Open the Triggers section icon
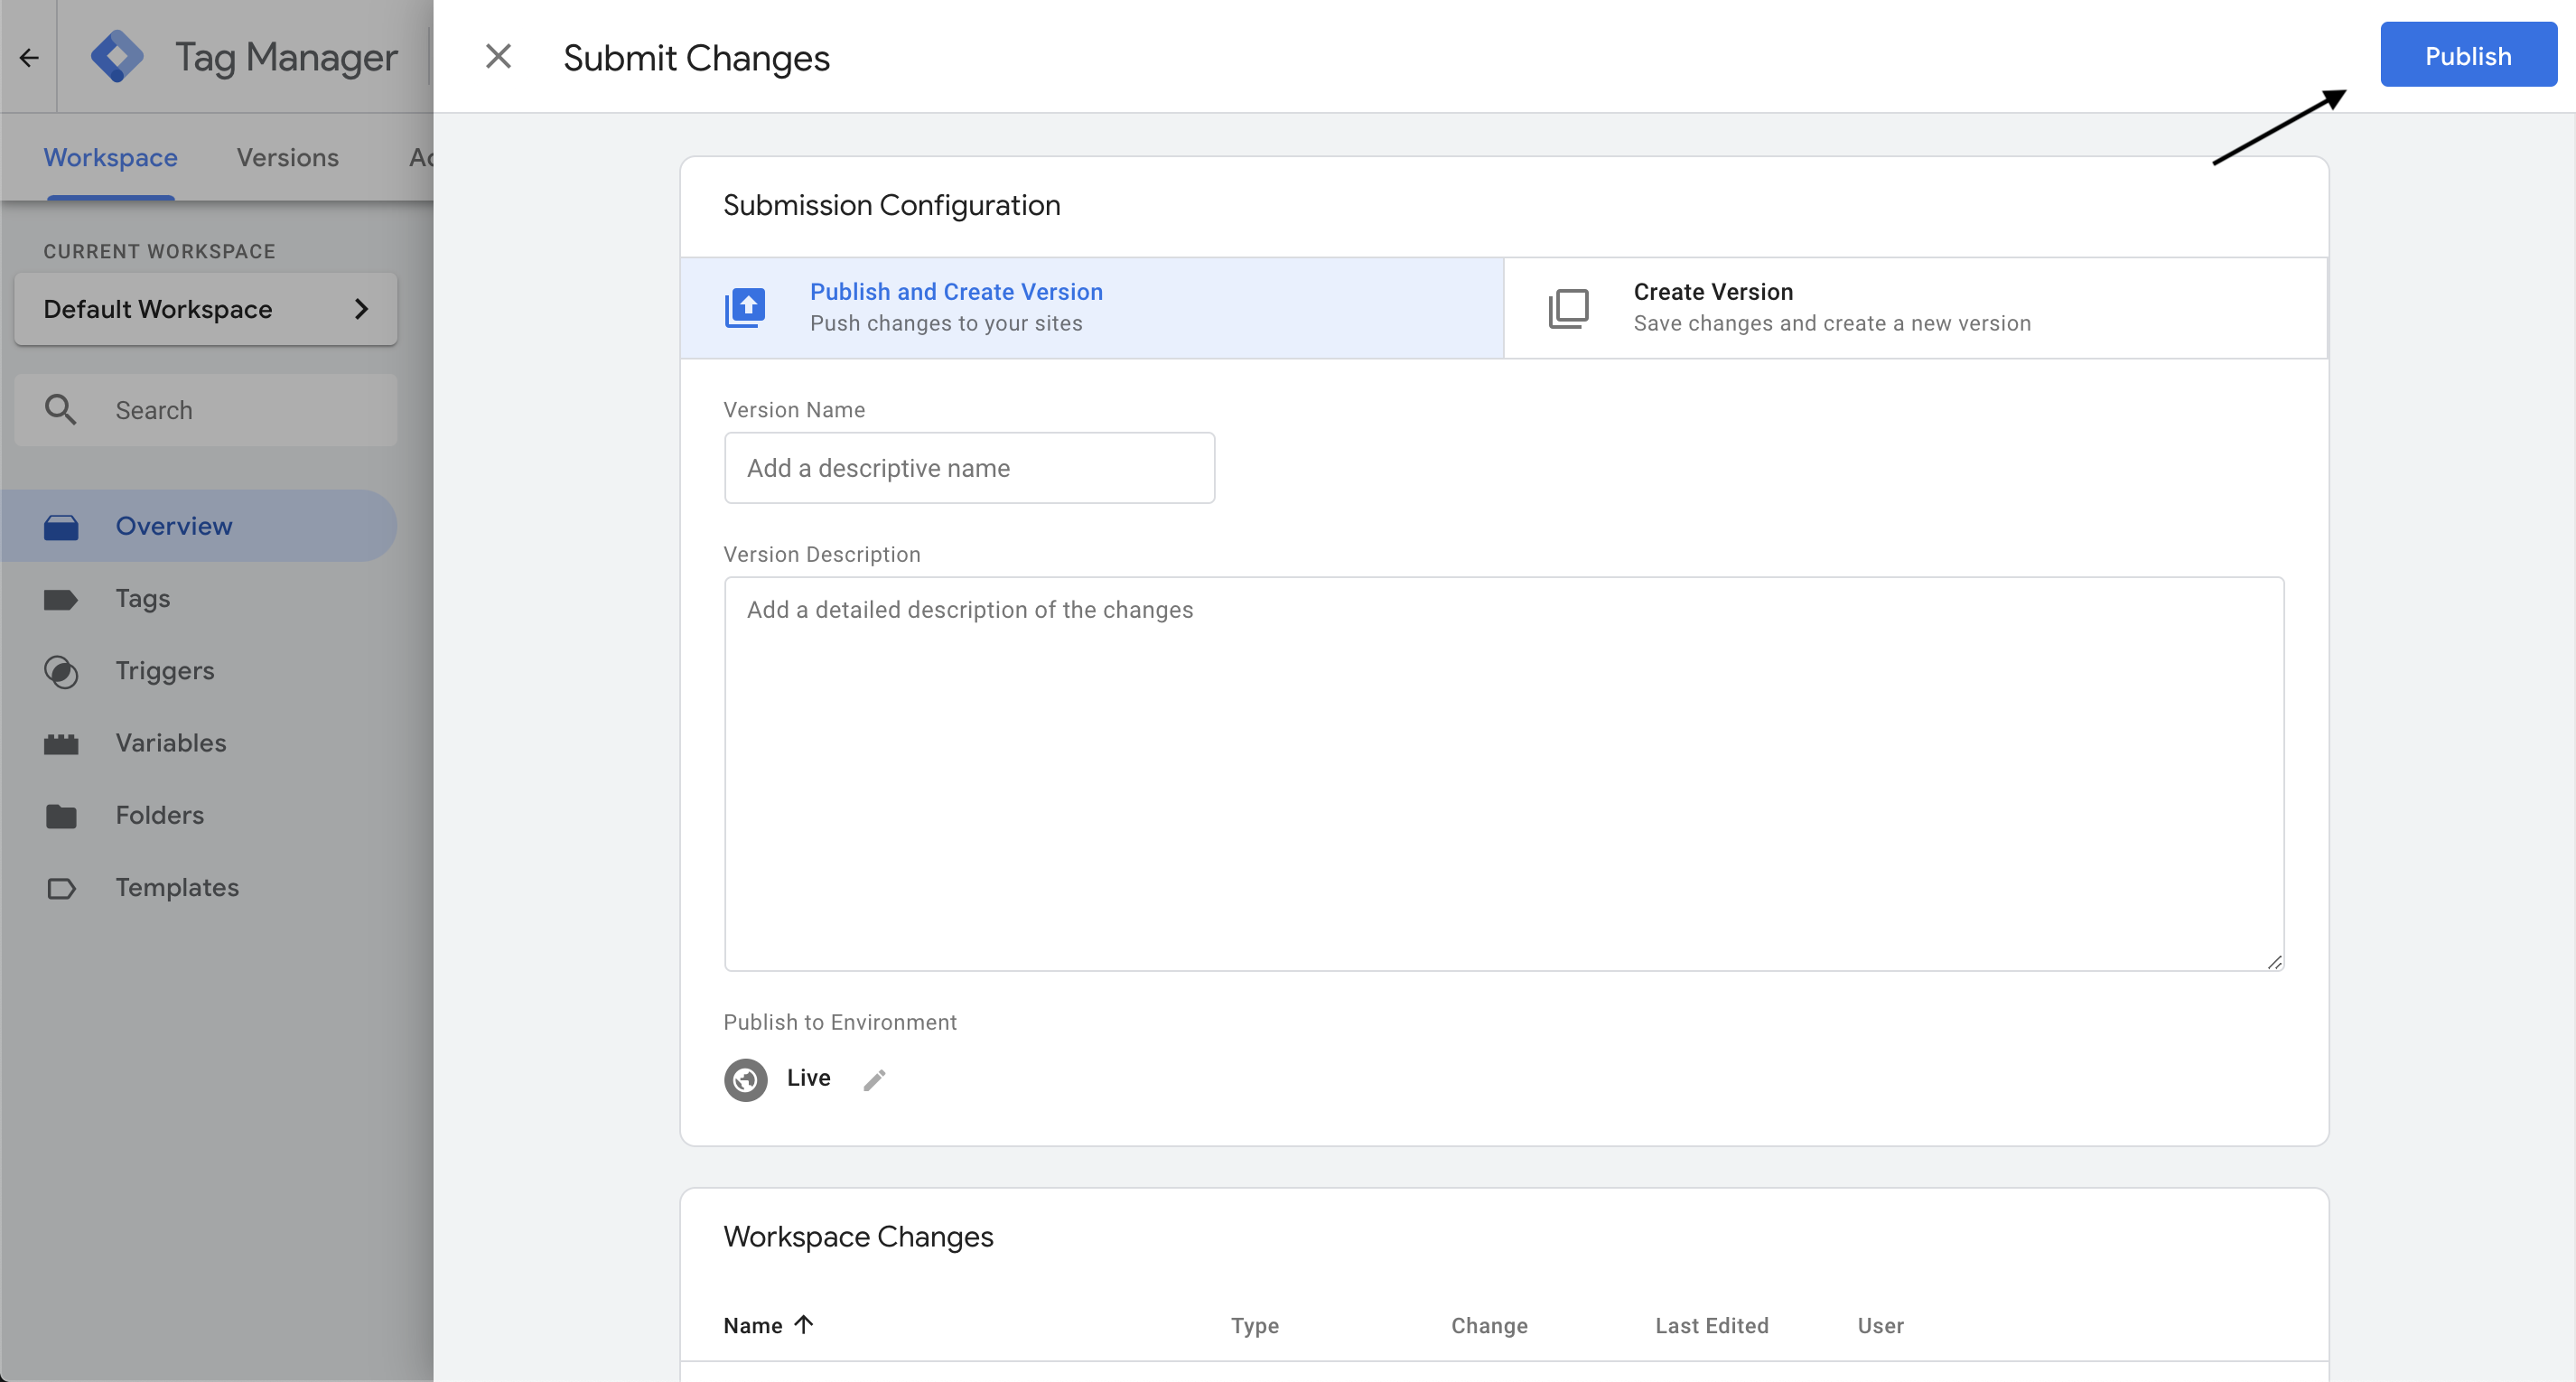2576x1382 pixels. pos(62,671)
